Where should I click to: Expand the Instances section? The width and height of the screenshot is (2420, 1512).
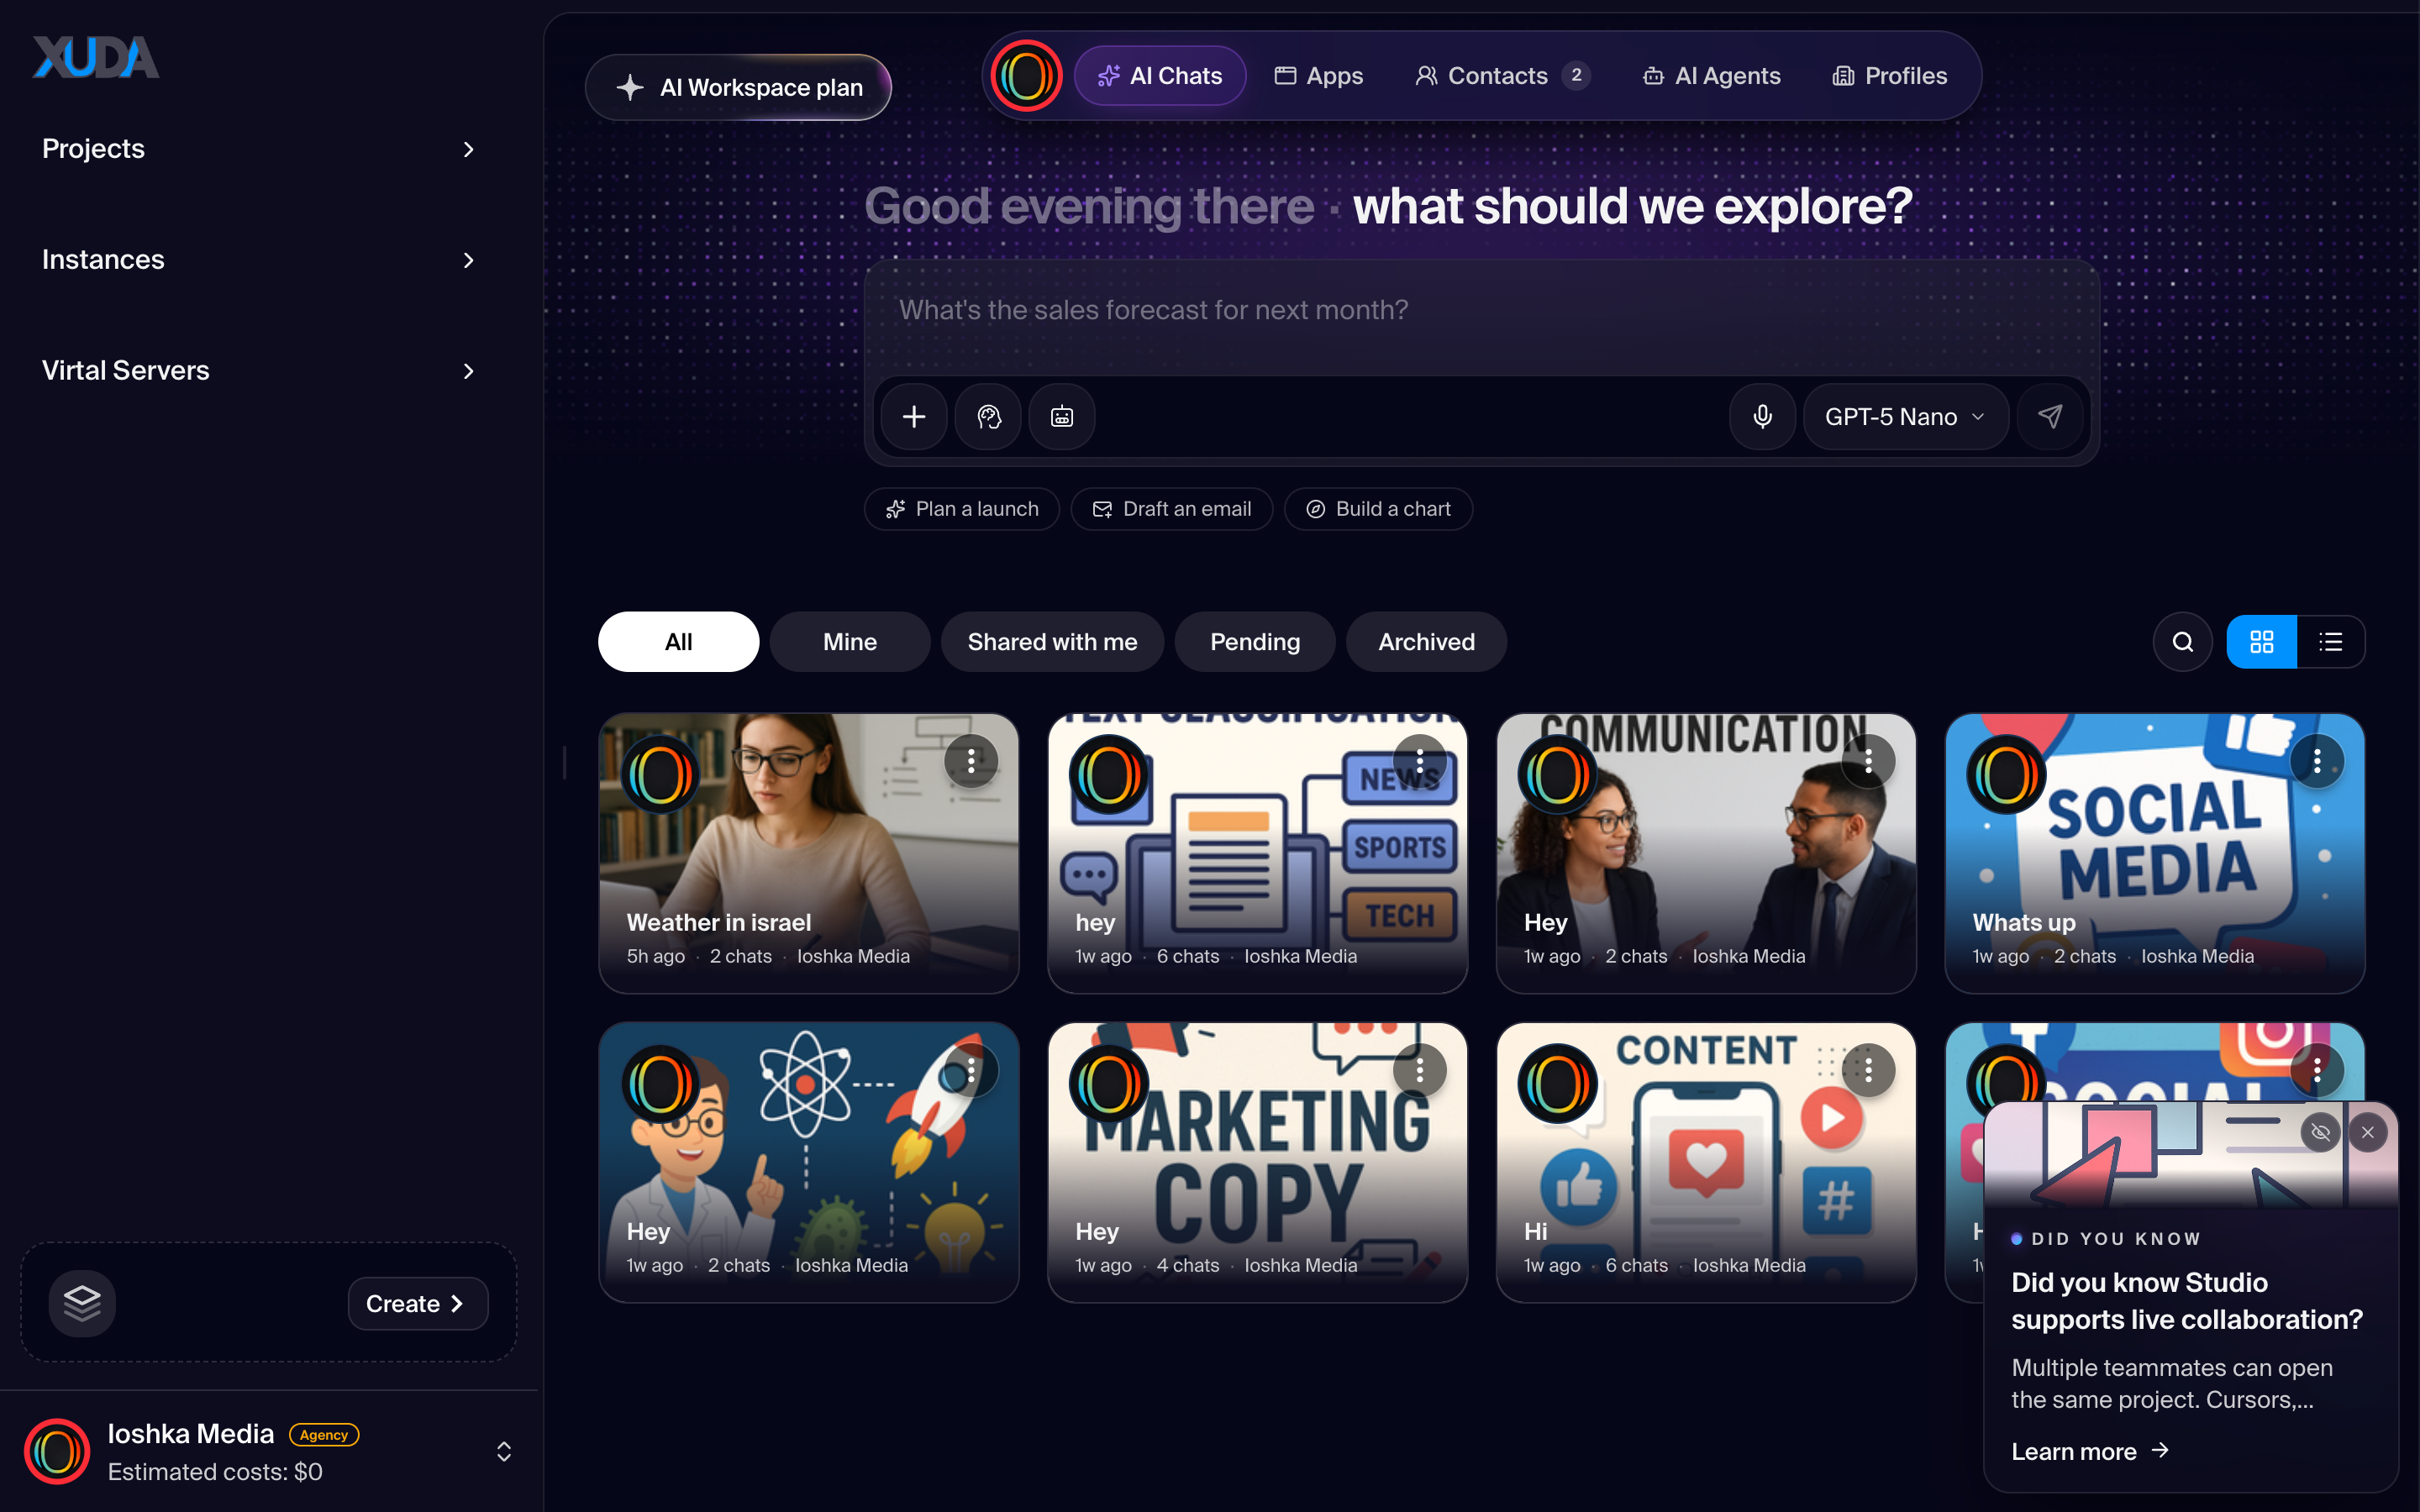258,260
